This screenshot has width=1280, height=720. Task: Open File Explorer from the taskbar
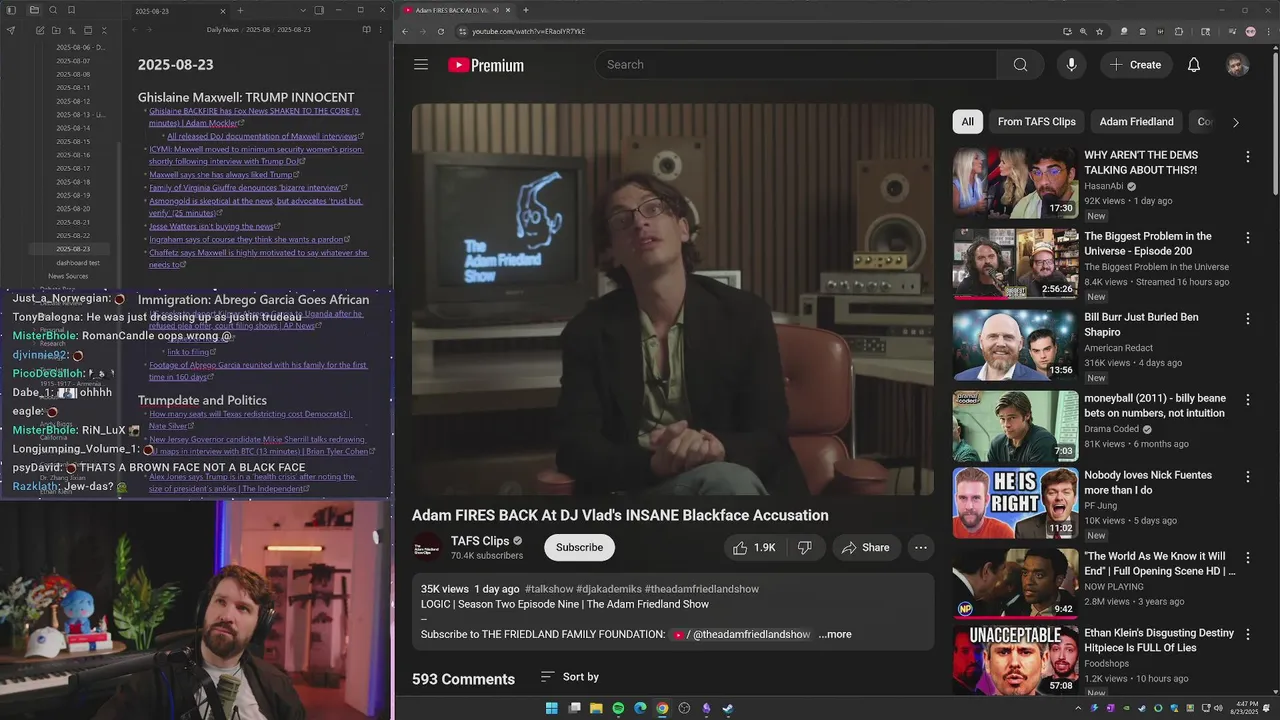click(596, 708)
